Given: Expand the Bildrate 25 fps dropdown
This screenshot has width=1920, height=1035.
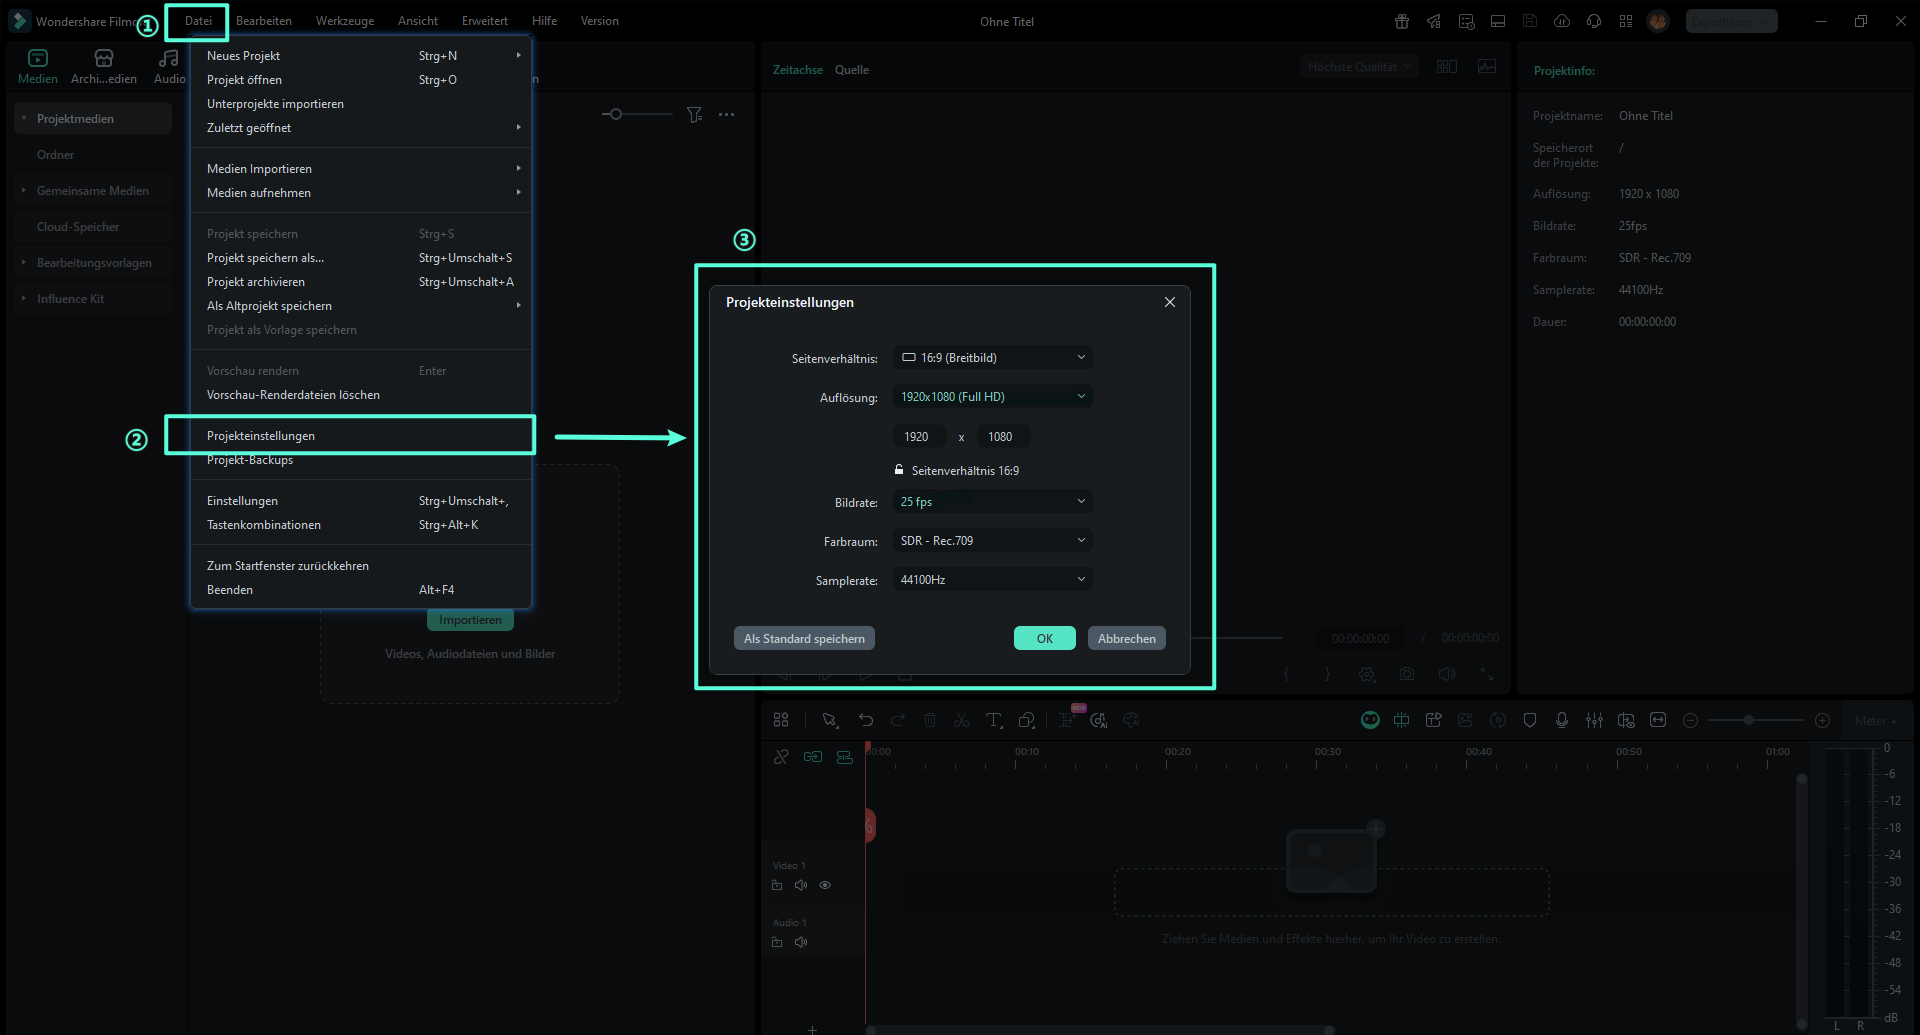Looking at the screenshot, I should pyautogui.click(x=992, y=502).
